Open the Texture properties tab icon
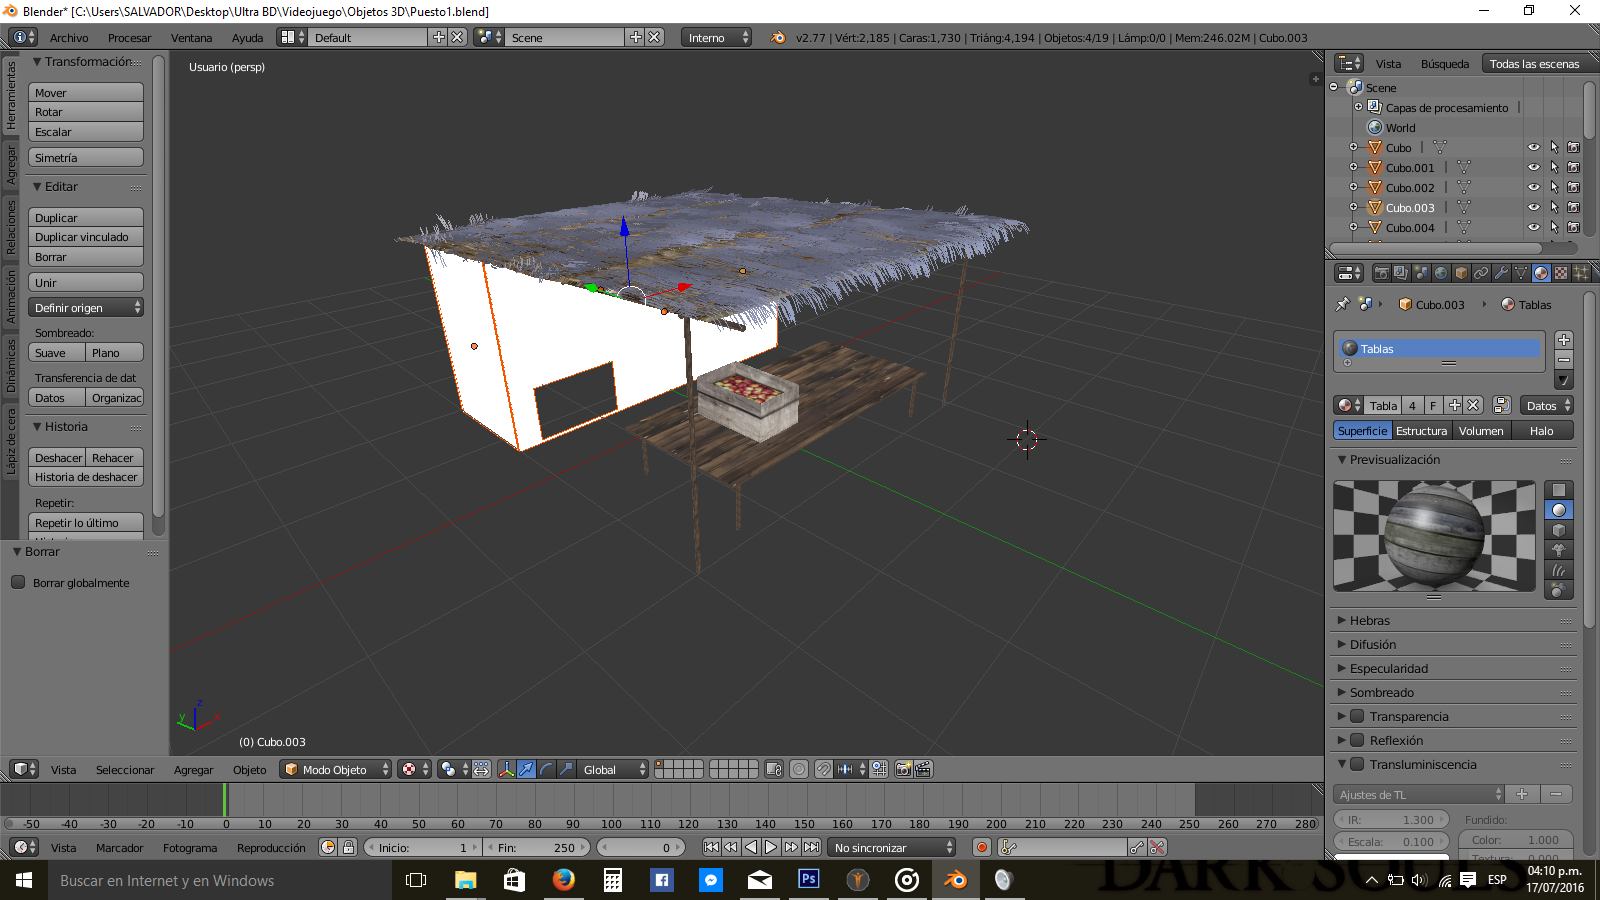1600x900 pixels. point(1561,273)
